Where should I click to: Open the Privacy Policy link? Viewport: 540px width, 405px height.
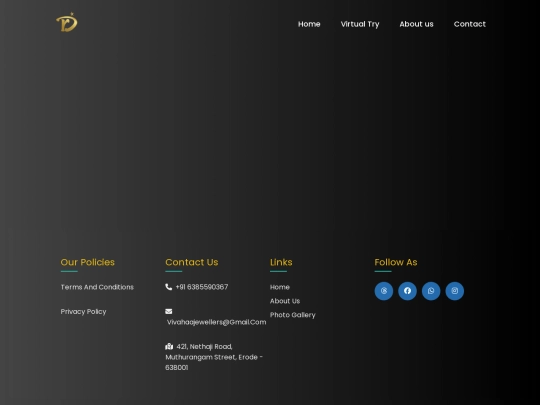coord(83,312)
